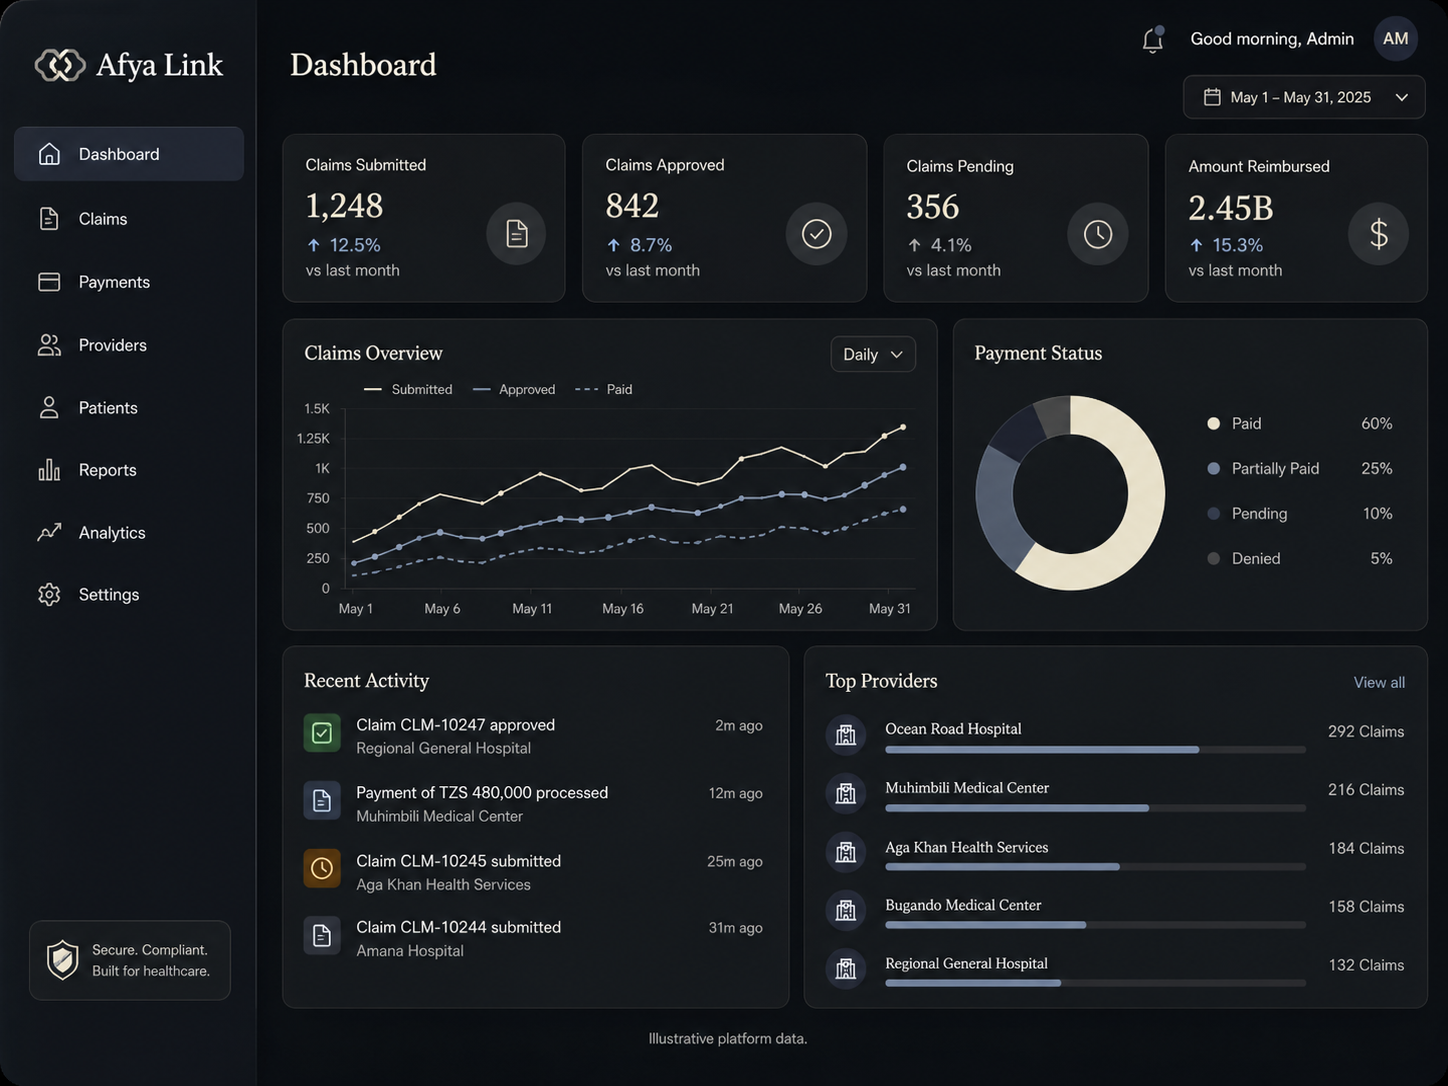Viewport: 1448px width, 1086px height.
Task: Click the Good morning, Admin greeting
Action: pos(1272,39)
